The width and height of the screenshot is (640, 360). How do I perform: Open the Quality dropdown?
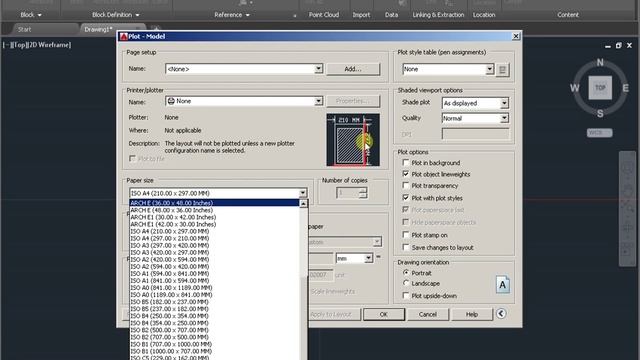click(x=504, y=118)
